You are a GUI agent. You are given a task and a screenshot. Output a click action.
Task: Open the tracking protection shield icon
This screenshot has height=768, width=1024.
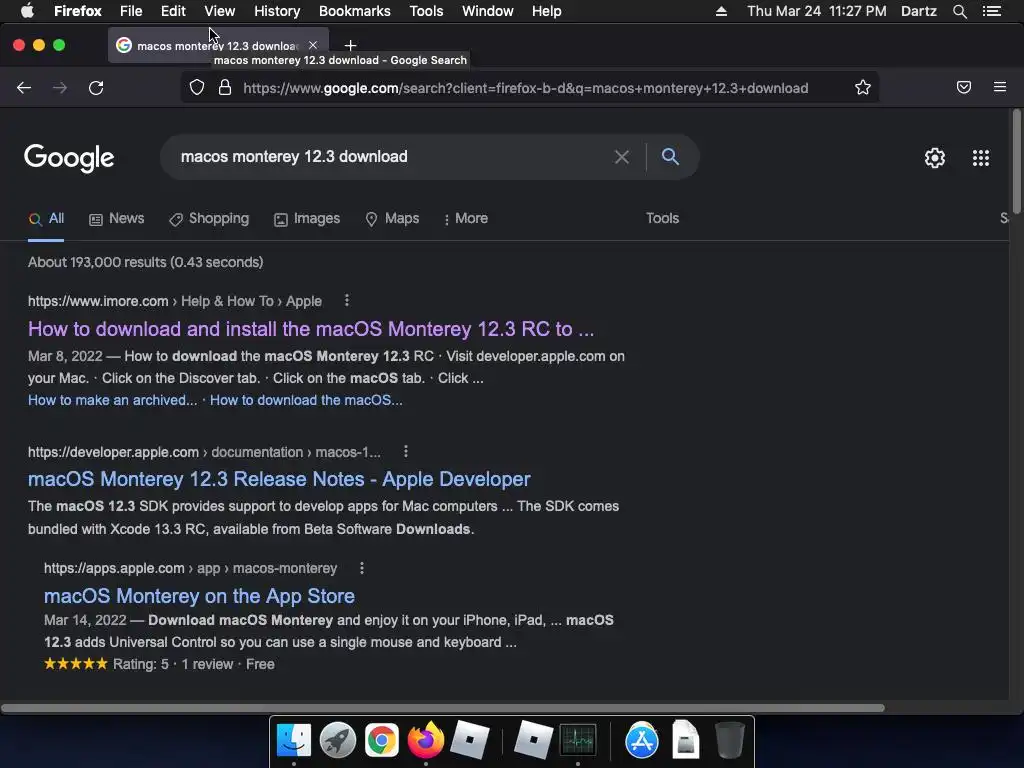[197, 88]
